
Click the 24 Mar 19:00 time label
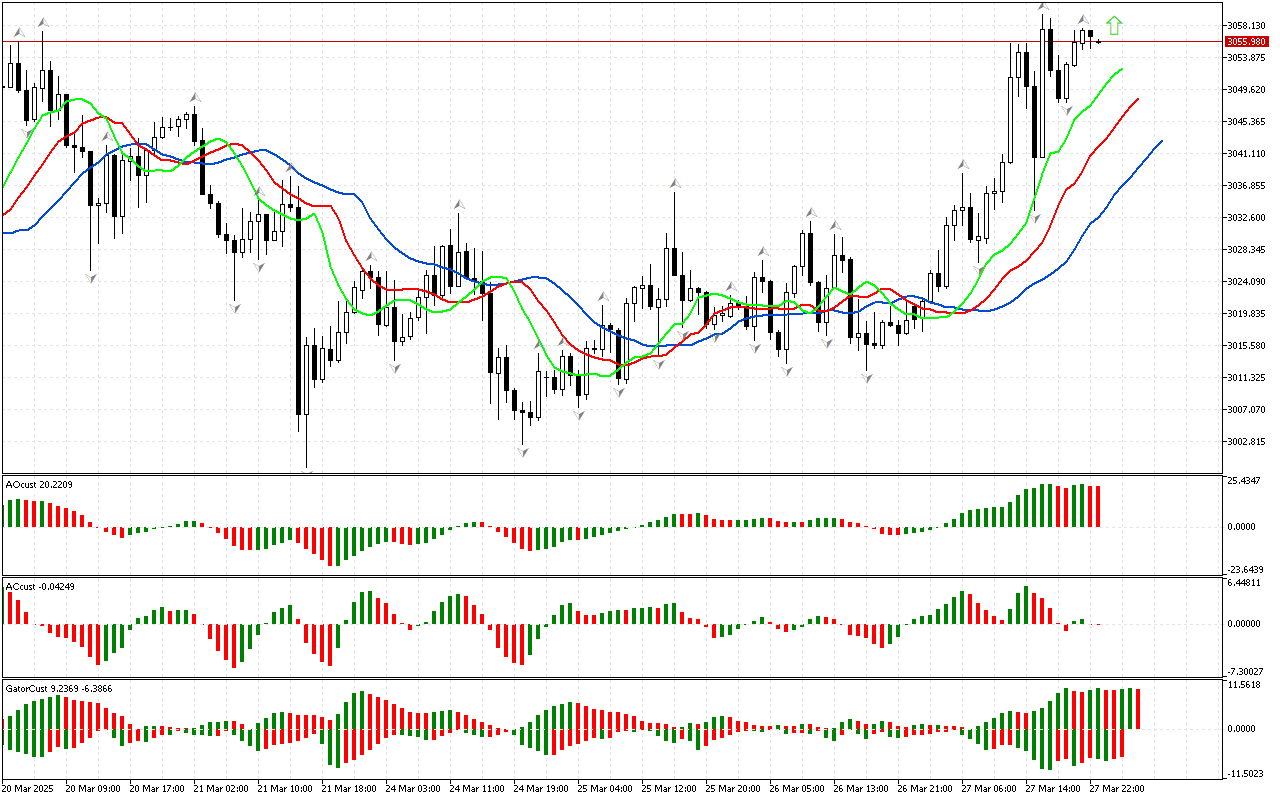540,789
